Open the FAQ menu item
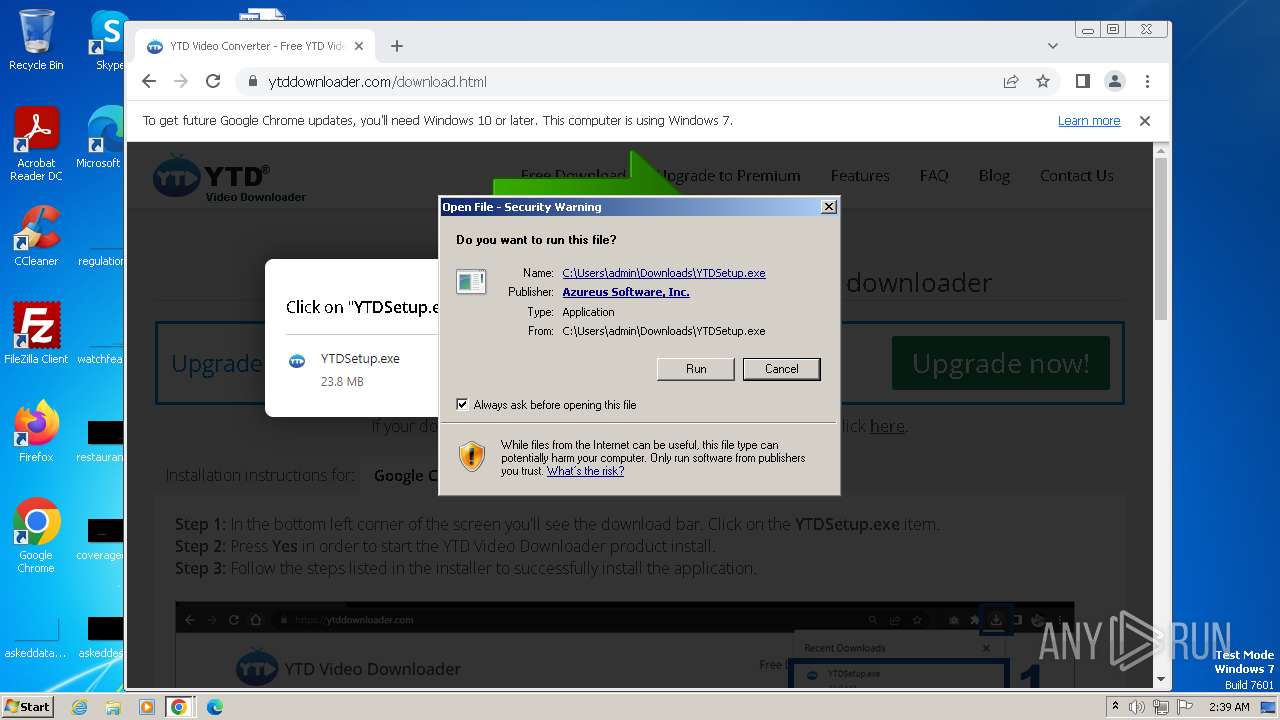The image size is (1280, 720). pos(934,176)
